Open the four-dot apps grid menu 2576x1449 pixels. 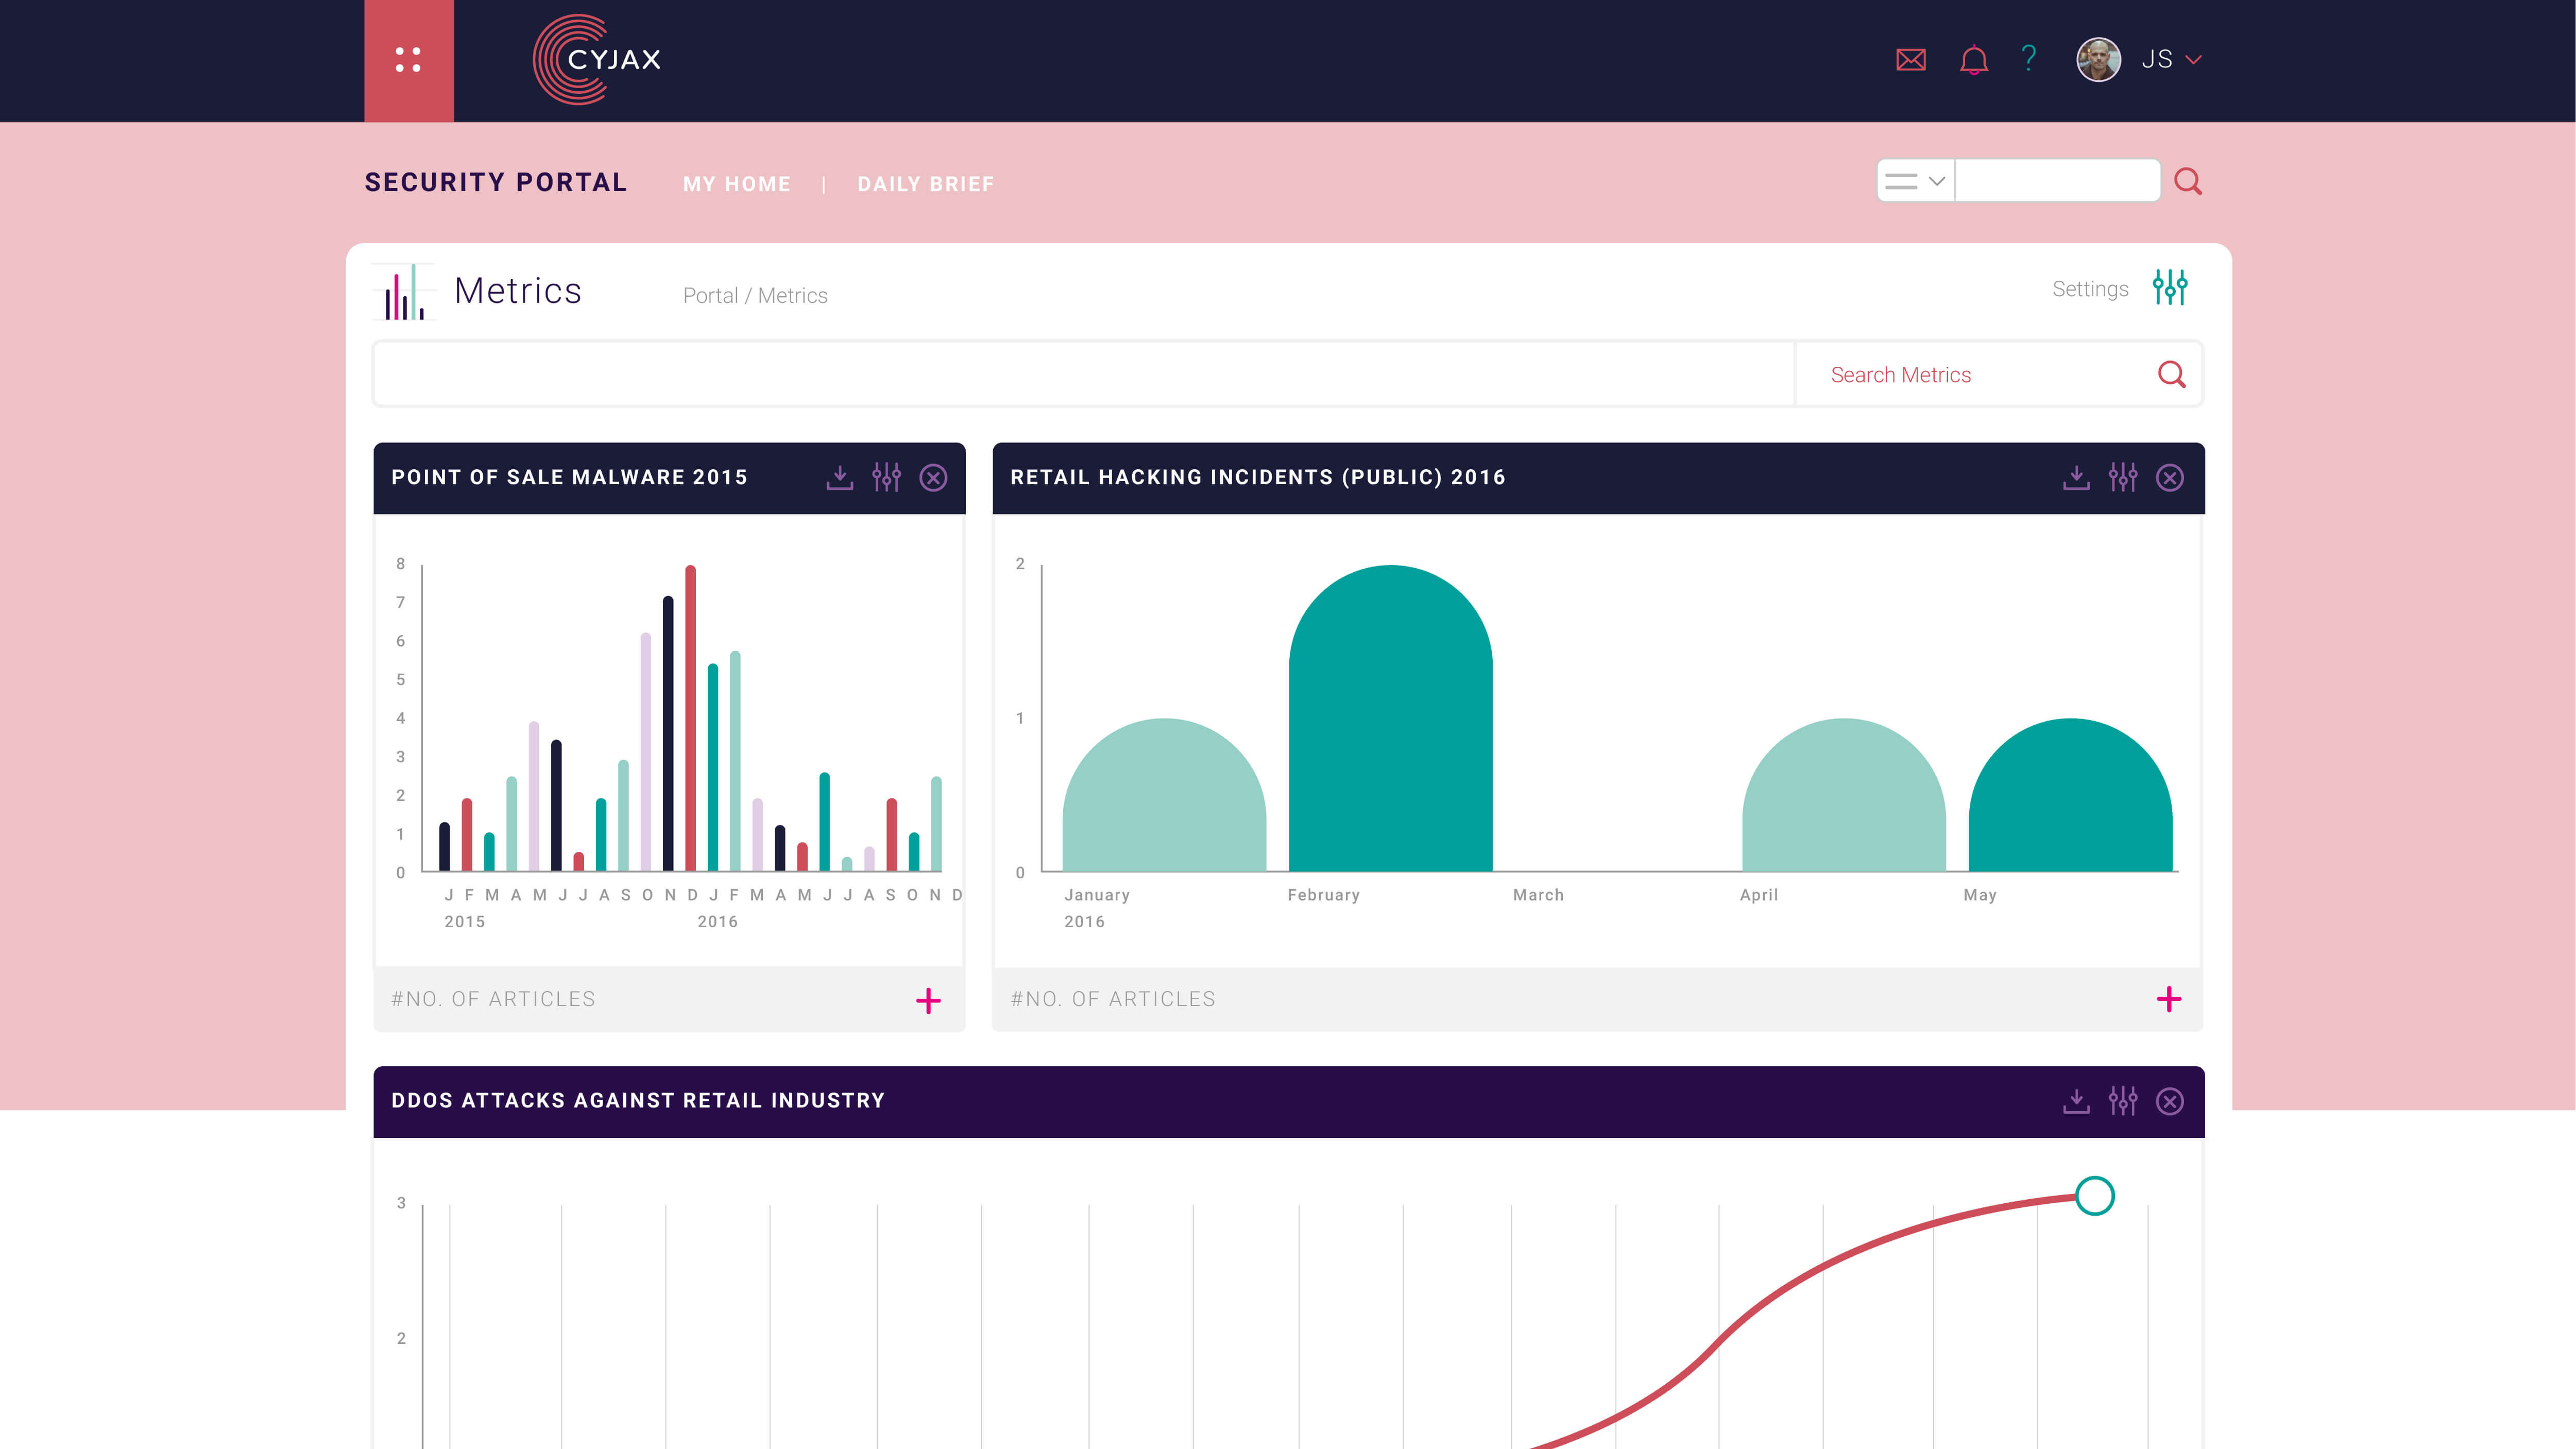tap(408, 60)
